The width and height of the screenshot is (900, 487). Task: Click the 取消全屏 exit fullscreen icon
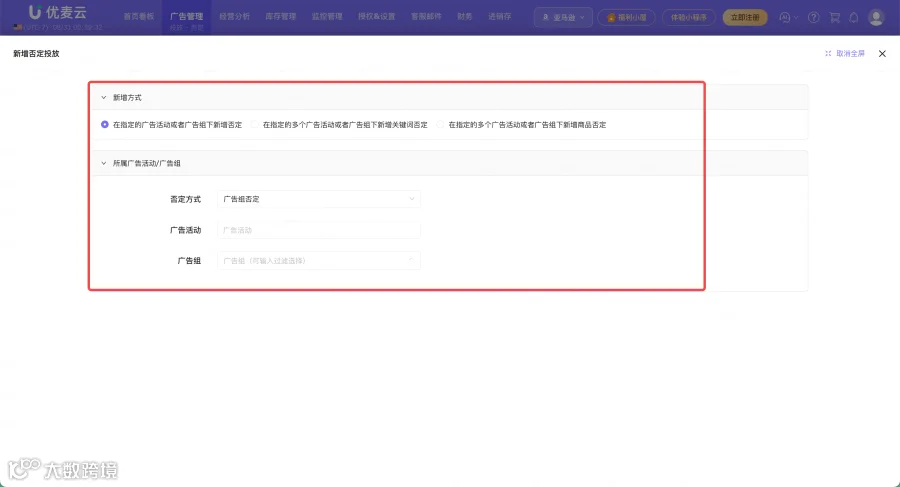[x=828, y=53]
